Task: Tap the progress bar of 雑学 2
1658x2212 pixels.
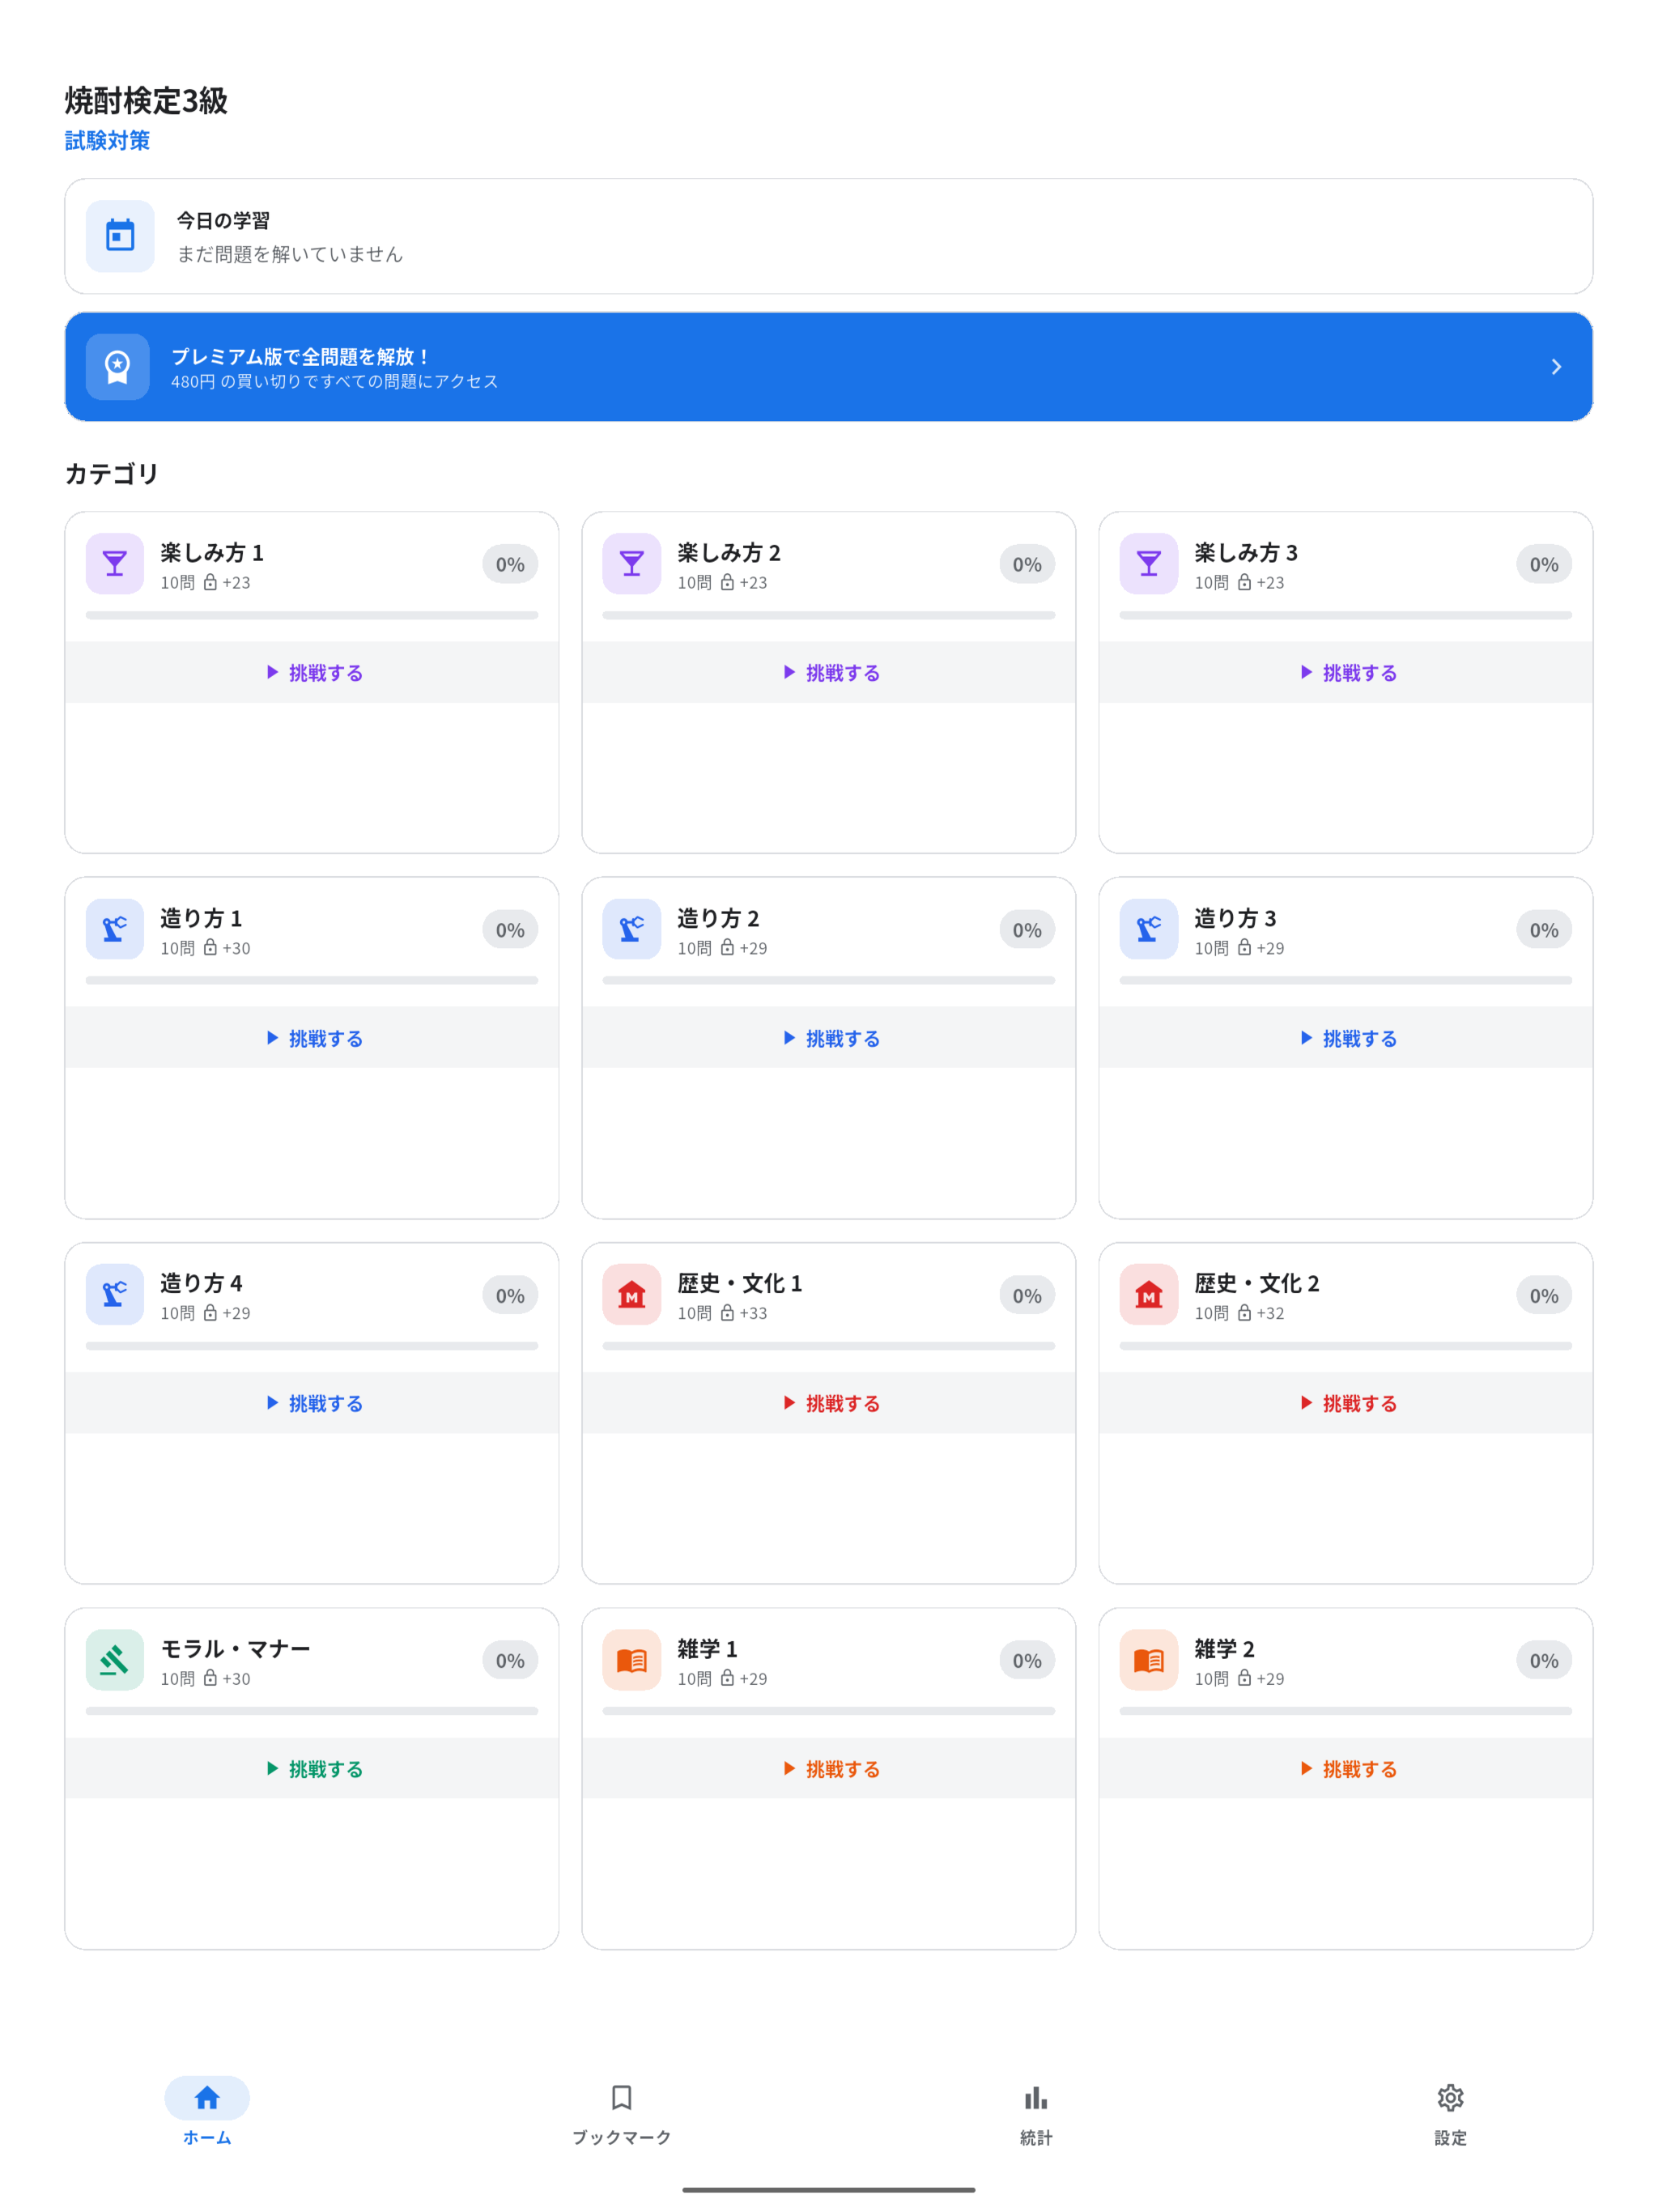Action: [x=1346, y=1711]
